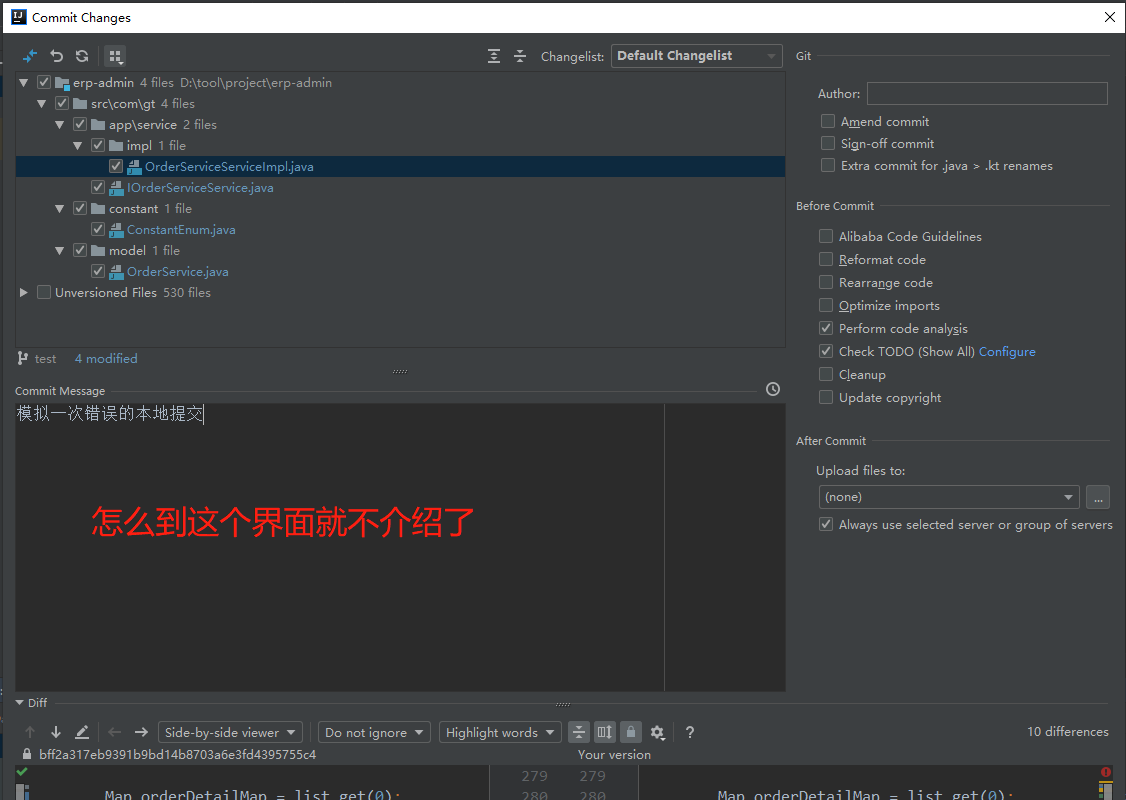Select ConstantEnum.java in the tree
This screenshot has width=1126, height=800.
pyautogui.click(x=181, y=230)
